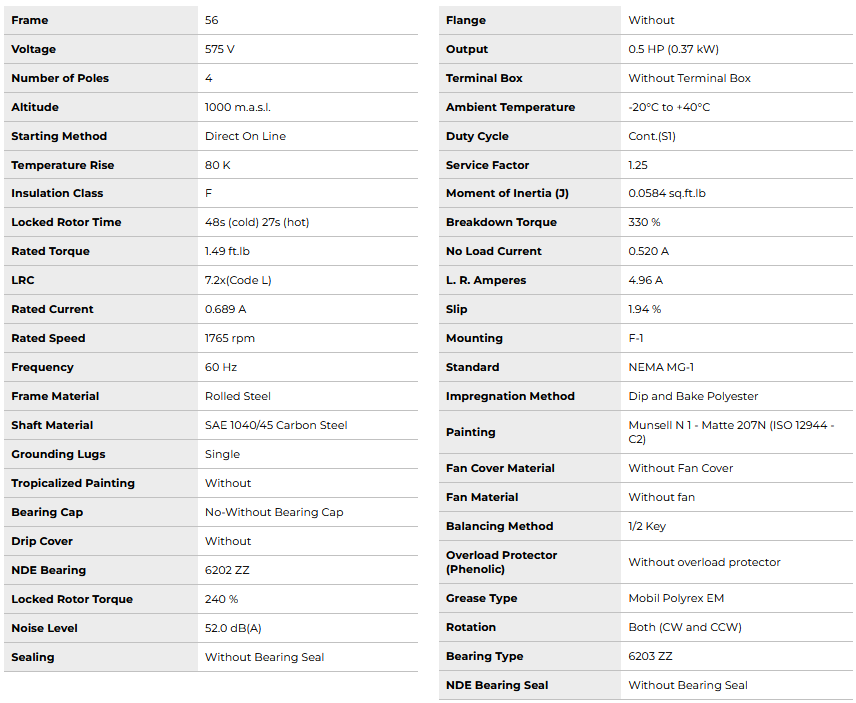
Task: Click the Output 0.5 HP (0.37 kW) value
Action: [x=673, y=49]
